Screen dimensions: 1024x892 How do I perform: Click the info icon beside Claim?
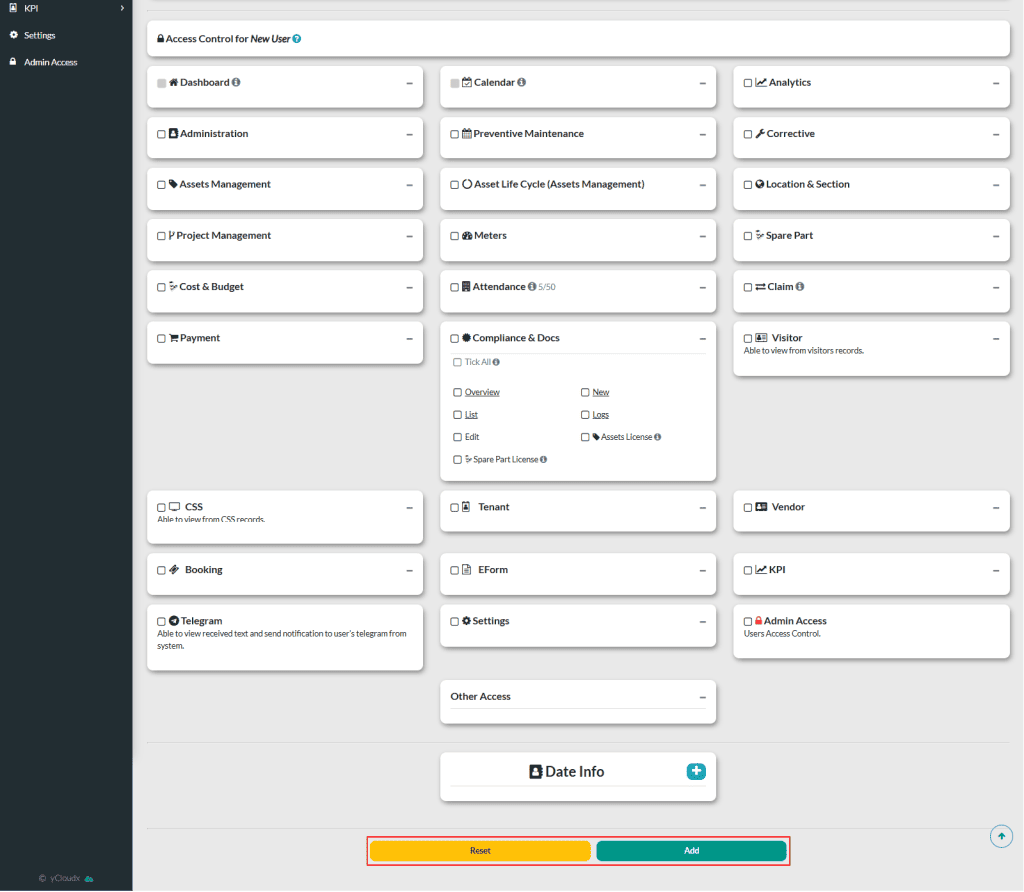tap(800, 287)
